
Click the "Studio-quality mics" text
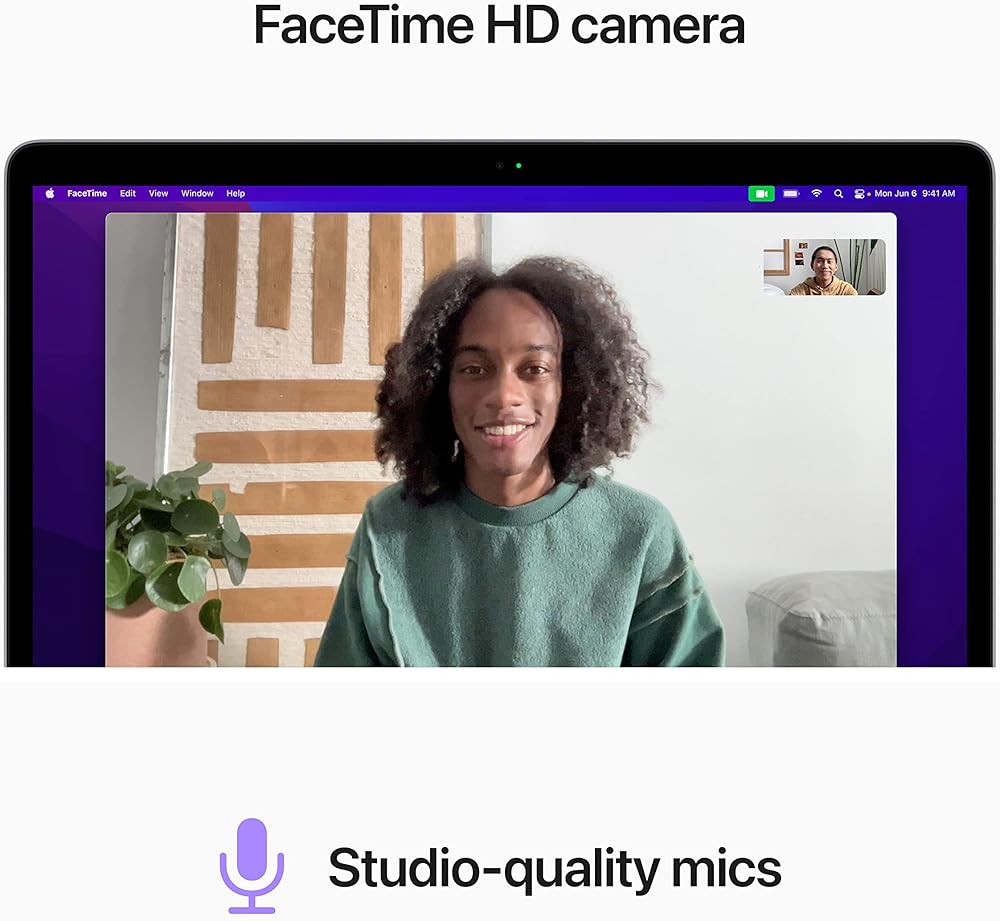click(x=554, y=867)
